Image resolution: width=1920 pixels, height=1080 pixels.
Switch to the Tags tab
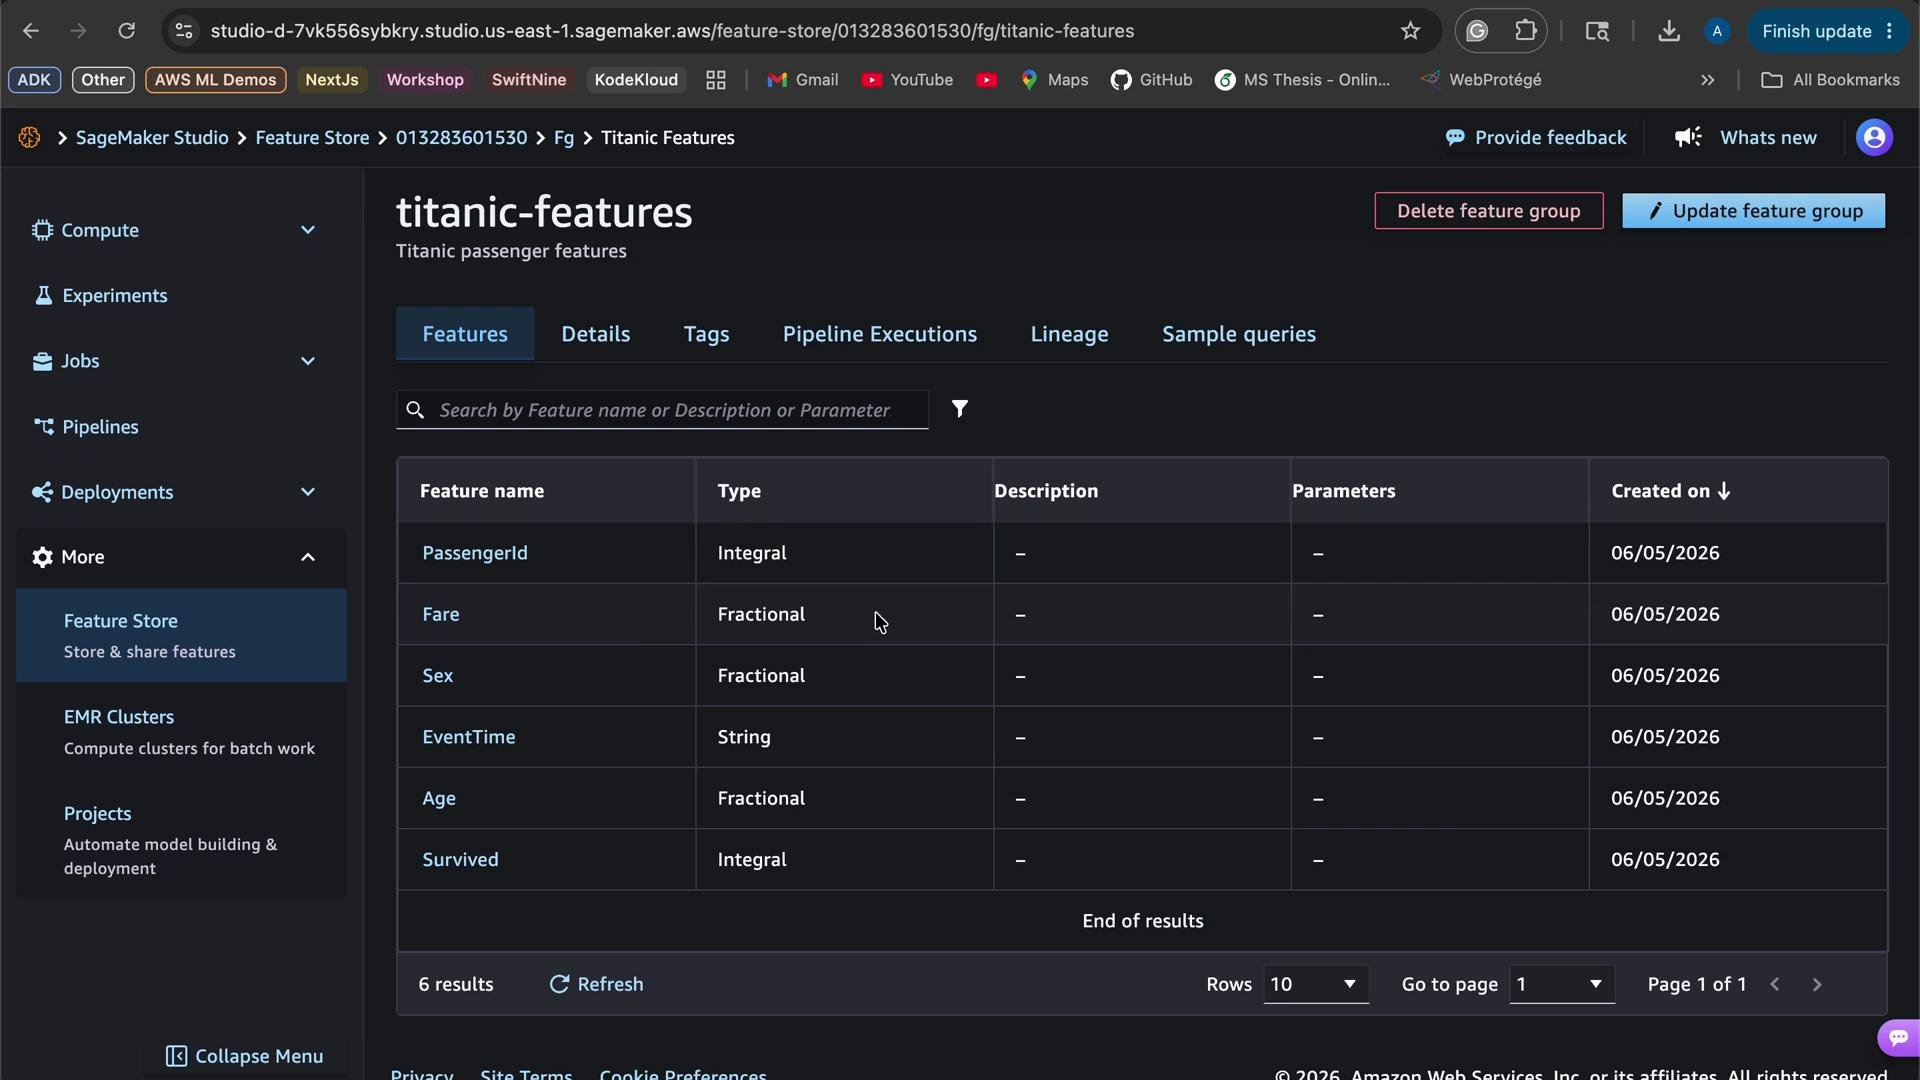click(x=706, y=334)
